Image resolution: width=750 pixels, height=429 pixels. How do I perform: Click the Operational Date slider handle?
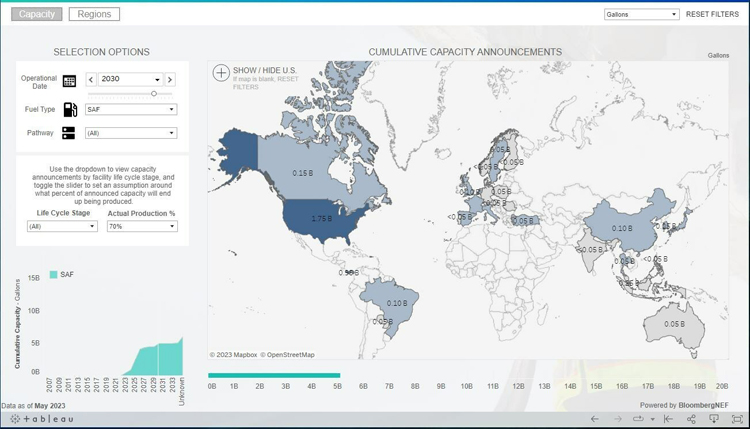tap(154, 94)
